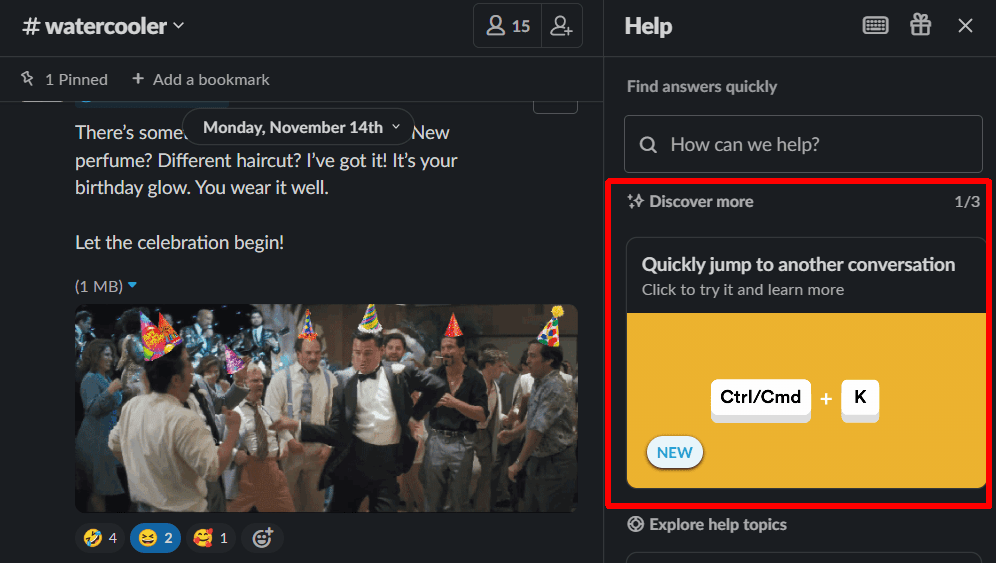The width and height of the screenshot is (996, 563).
Task: Click the add people icon in channel header
Action: pyautogui.click(x=561, y=26)
